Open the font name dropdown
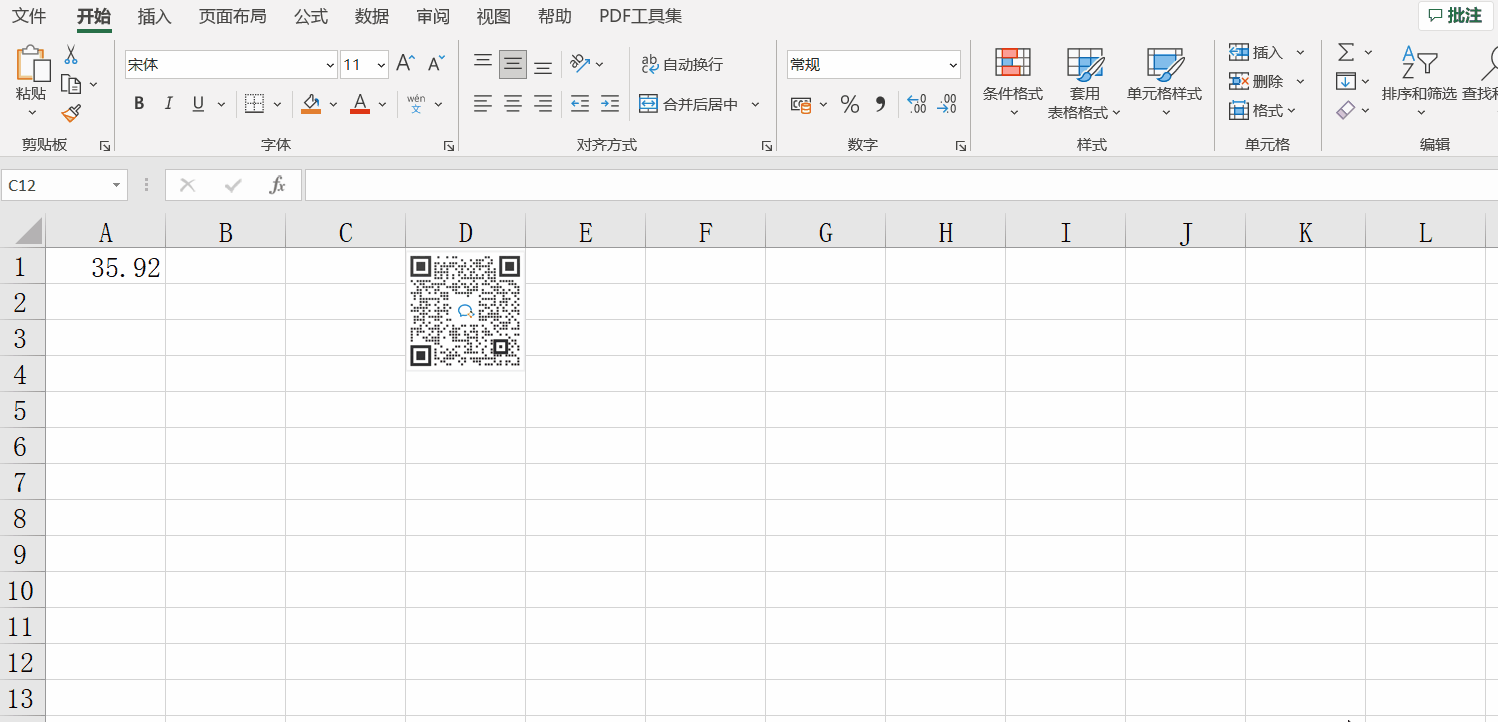The height and width of the screenshot is (722, 1498). tap(330, 64)
